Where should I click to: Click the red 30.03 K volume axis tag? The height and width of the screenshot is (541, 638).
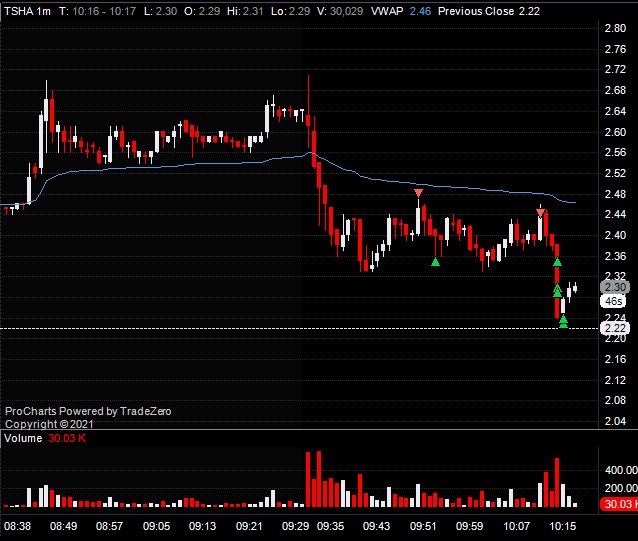pos(618,504)
